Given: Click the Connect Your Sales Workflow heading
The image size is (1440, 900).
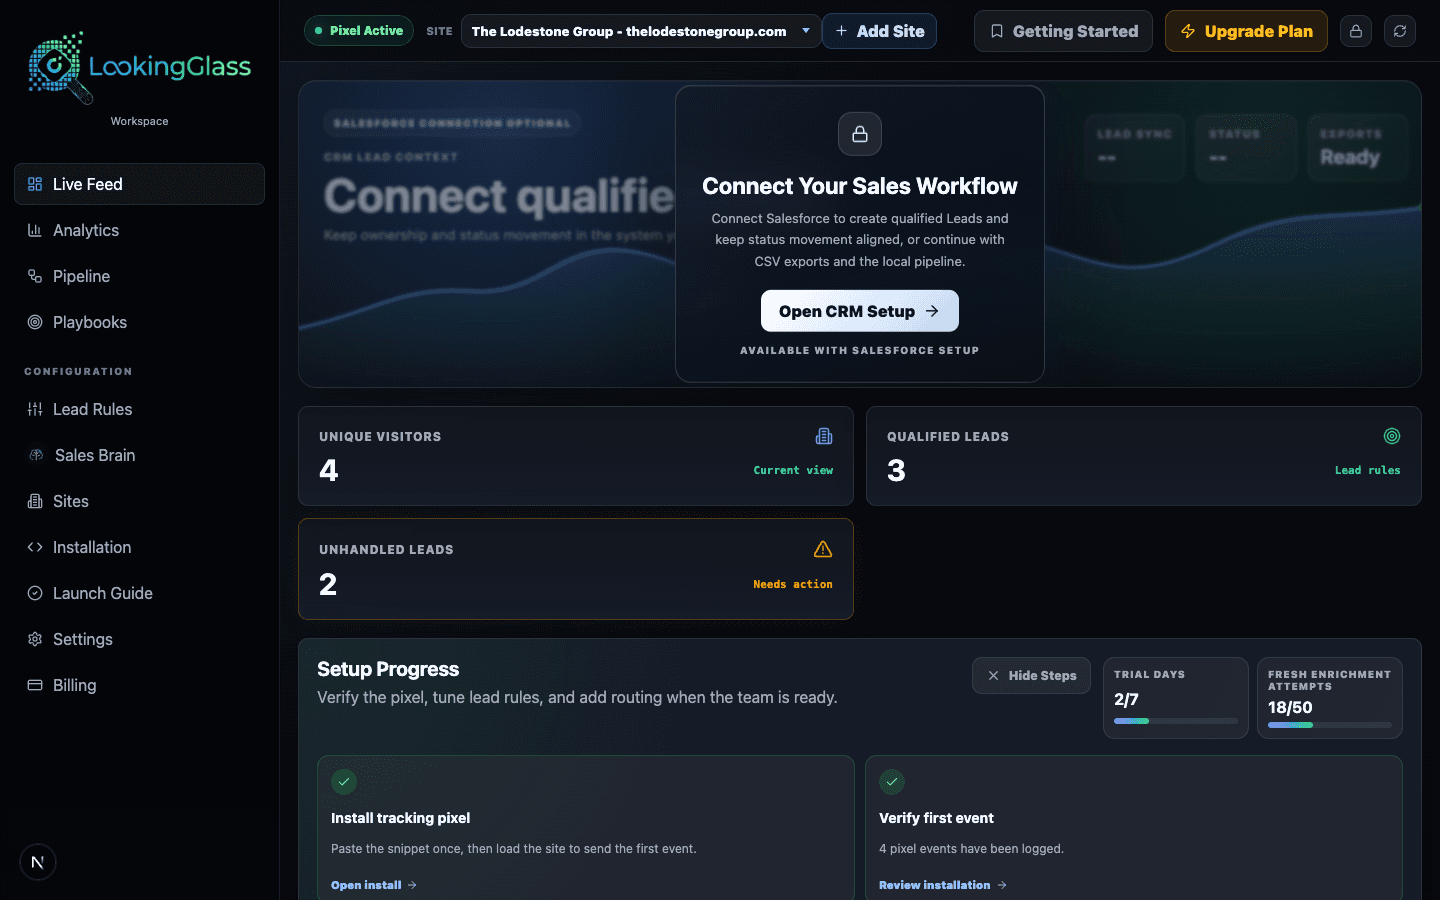Looking at the screenshot, I should (860, 186).
